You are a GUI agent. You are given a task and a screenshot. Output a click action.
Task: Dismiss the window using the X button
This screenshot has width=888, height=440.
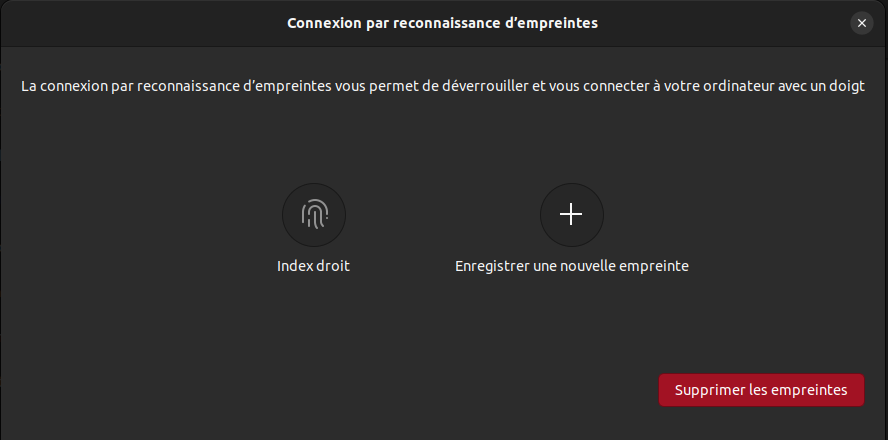coord(861,23)
